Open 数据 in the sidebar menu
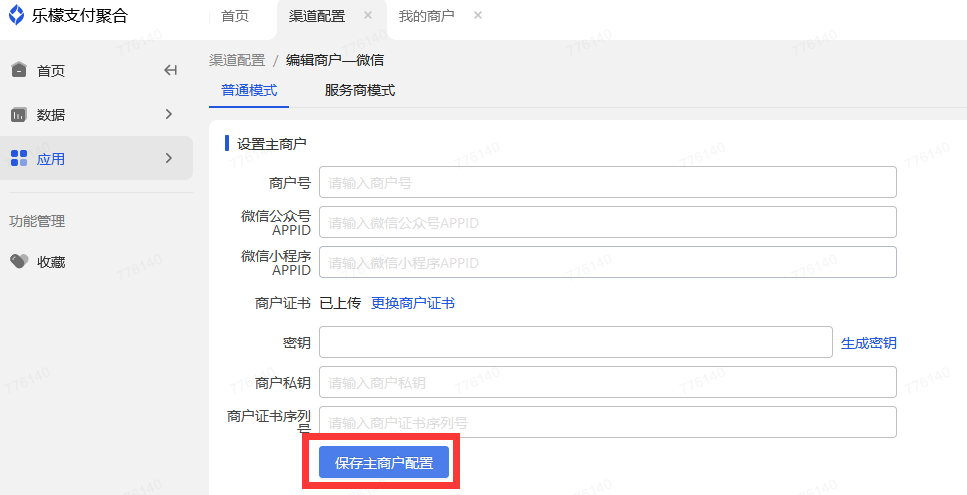This screenshot has height=495, width=967. click(96, 115)
